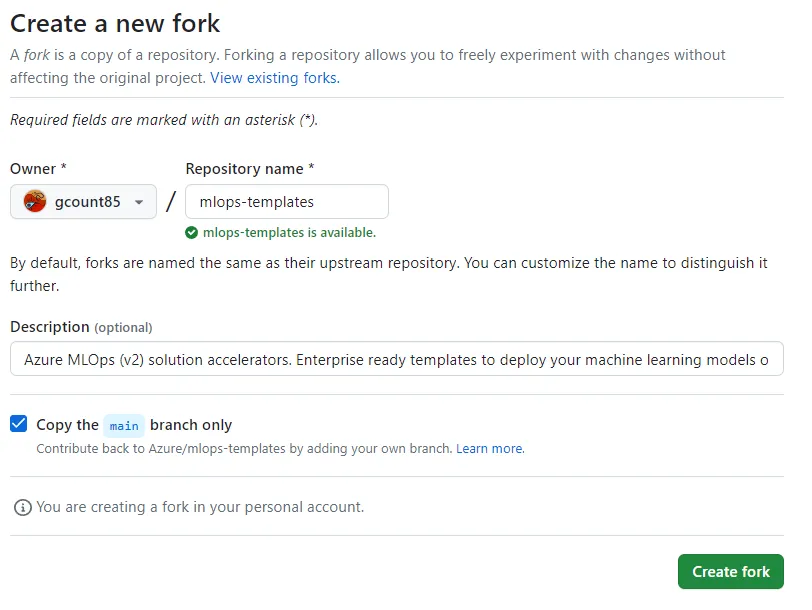Screen dimensions: 812x610
Task: Click the Description (optional) label
Action: point(81,327)
